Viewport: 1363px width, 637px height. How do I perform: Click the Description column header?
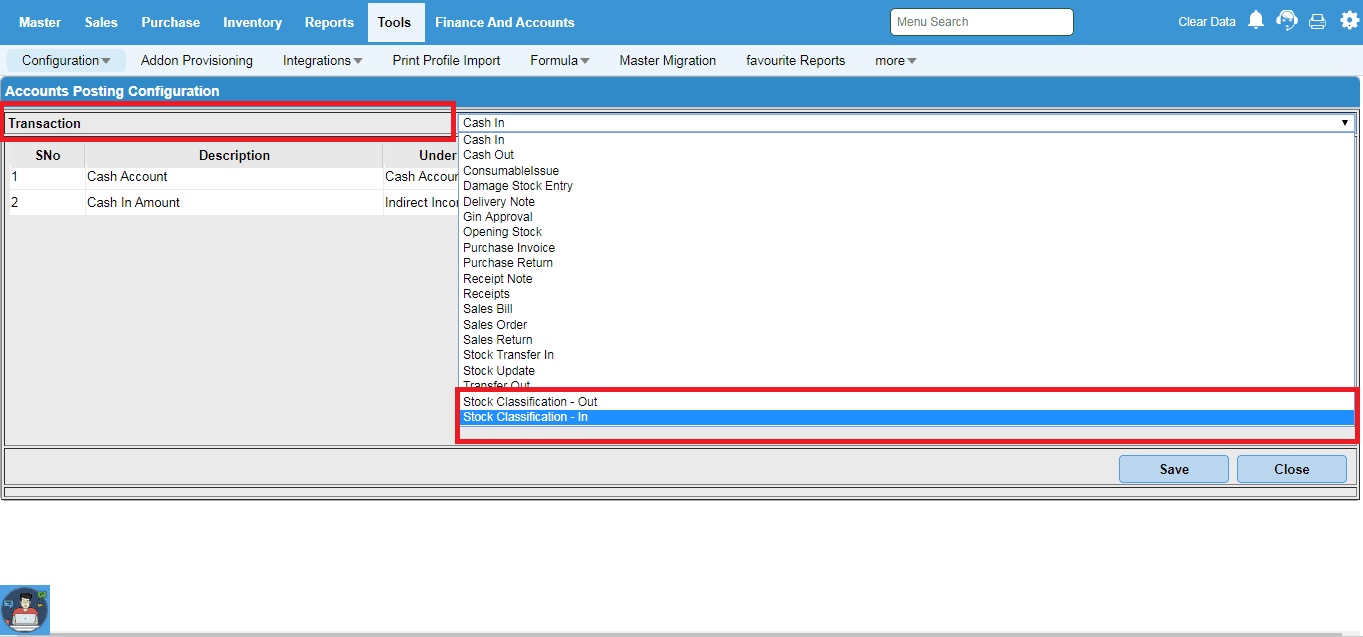click(234, 155)
